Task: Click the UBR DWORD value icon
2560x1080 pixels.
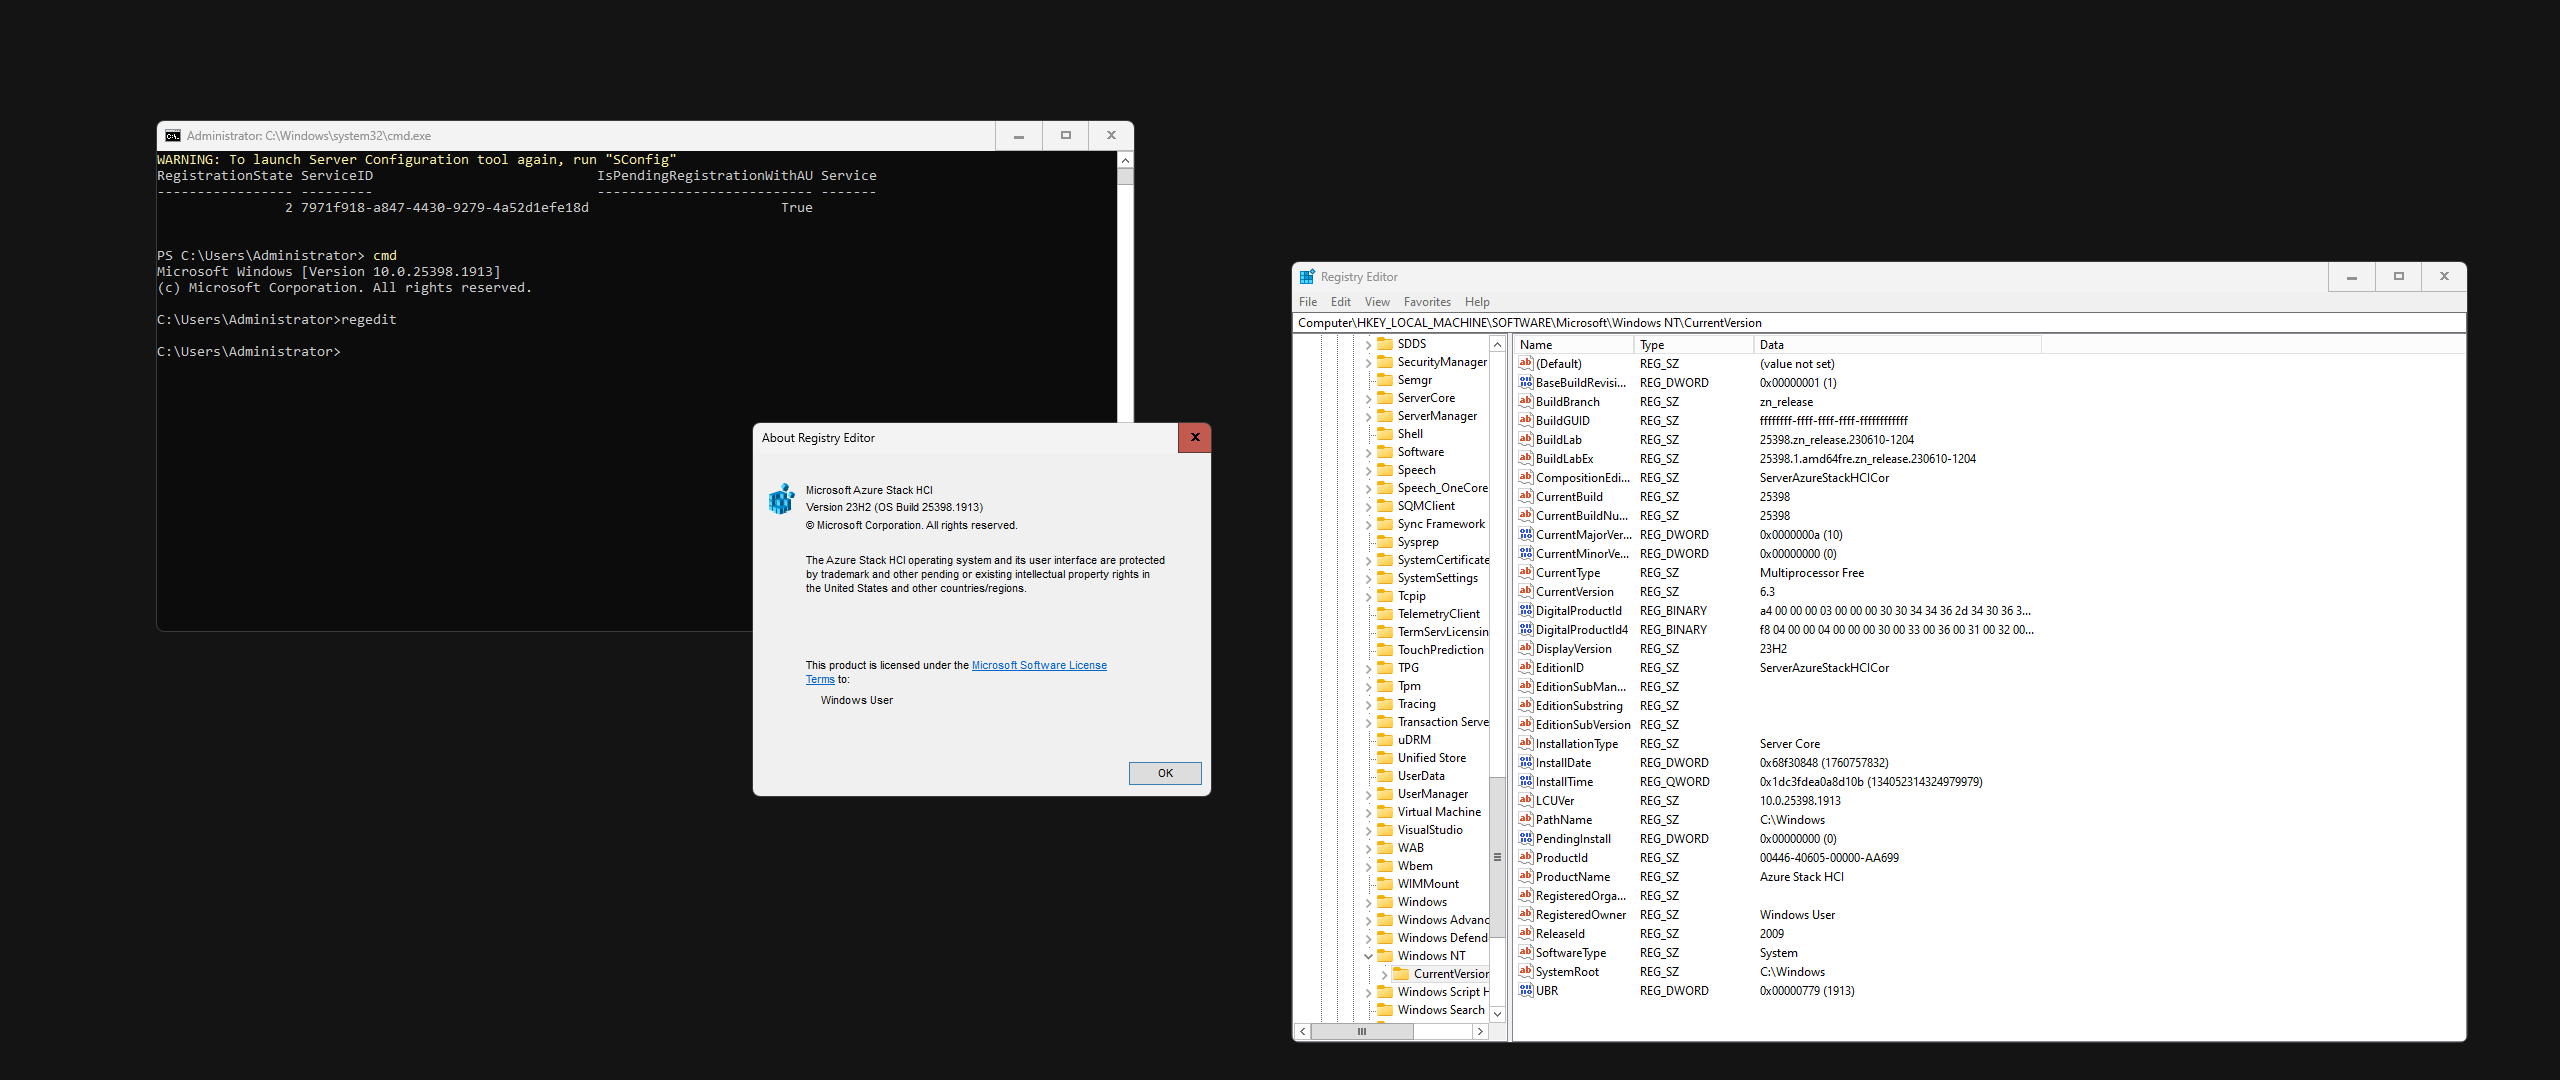Action: click(1525, 991)
